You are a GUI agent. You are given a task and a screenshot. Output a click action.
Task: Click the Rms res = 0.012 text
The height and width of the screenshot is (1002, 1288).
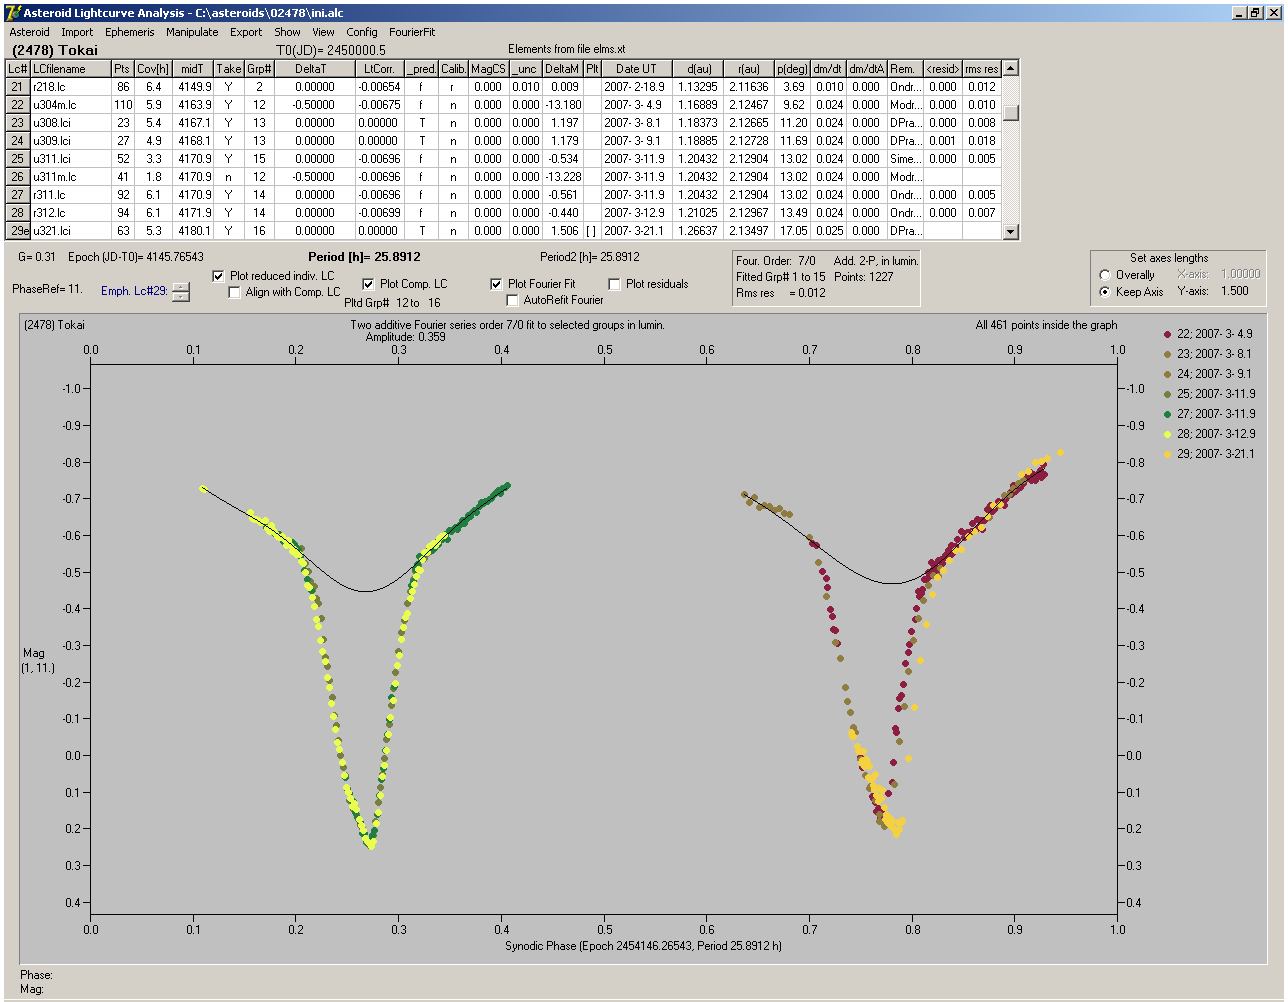(781, 293)
